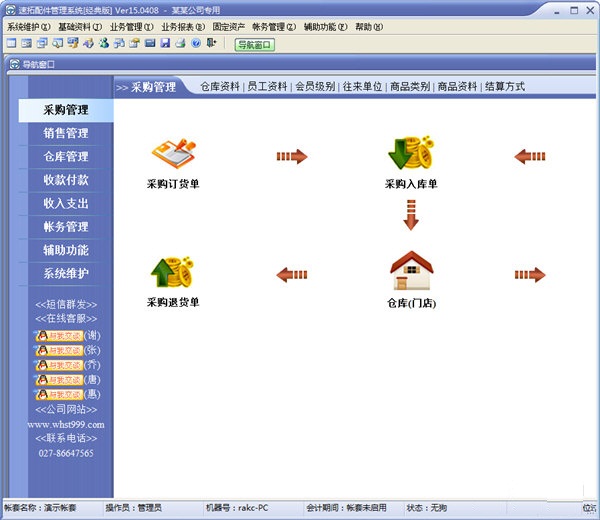Click the exit door icon in toolbar
This screenshot has height=520, width=600.
[211, 43]
